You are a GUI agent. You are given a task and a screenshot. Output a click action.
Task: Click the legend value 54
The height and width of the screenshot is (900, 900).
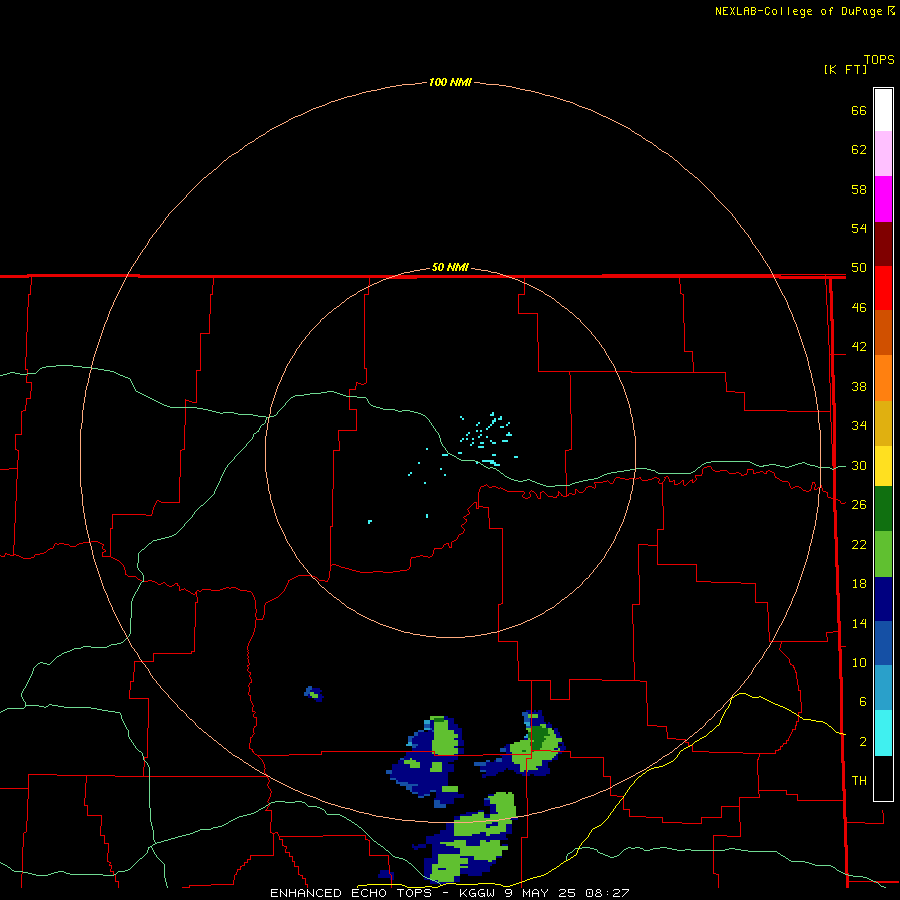tap(859, 228)
